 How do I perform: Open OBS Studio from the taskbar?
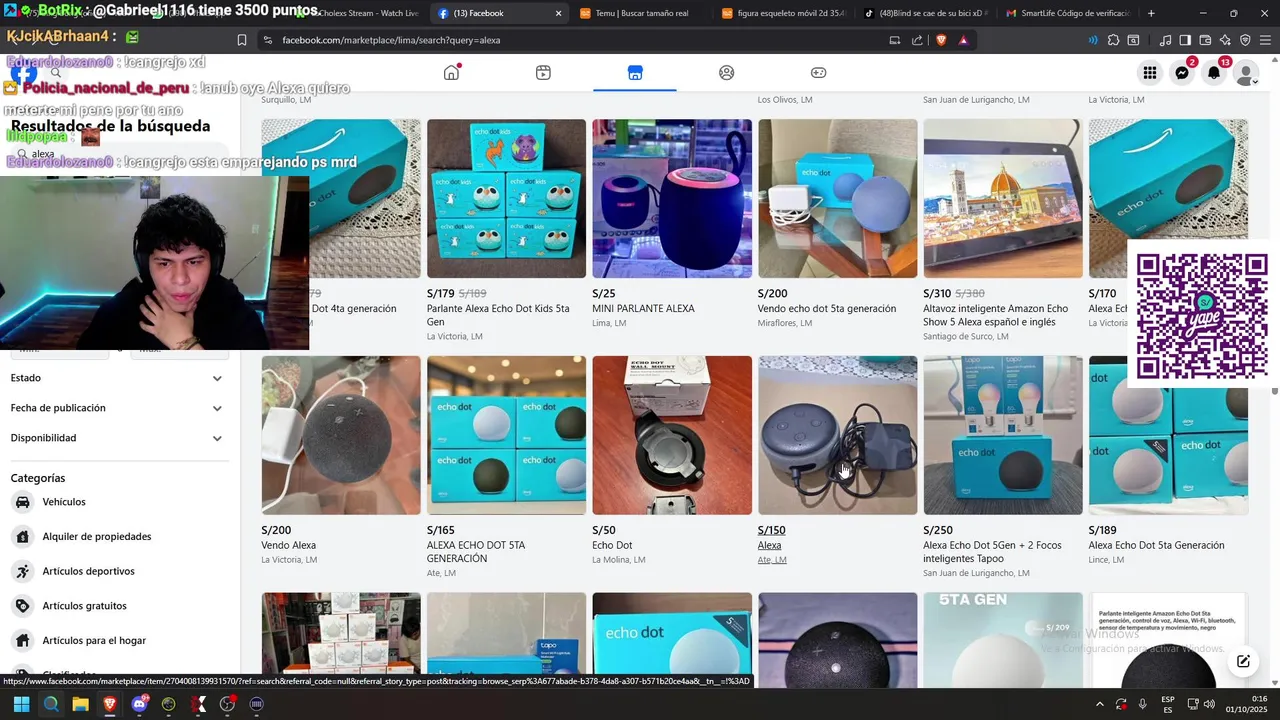228,704
